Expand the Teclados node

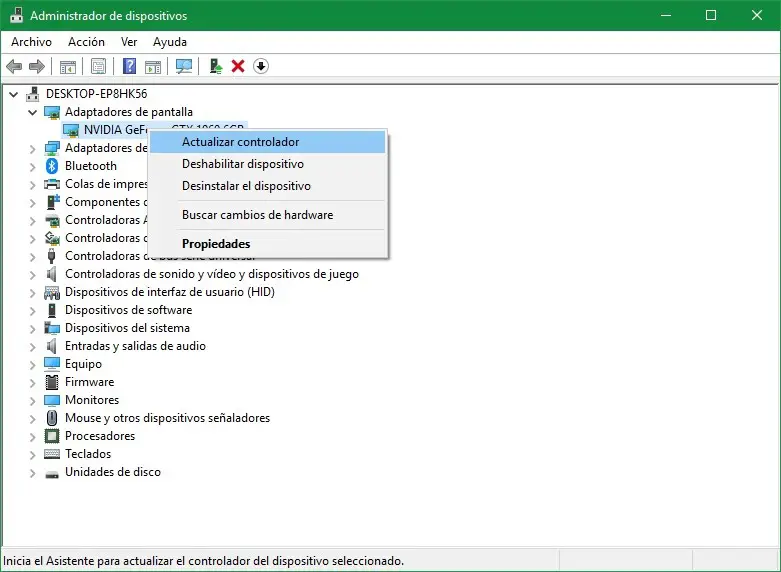click(32, 454)
